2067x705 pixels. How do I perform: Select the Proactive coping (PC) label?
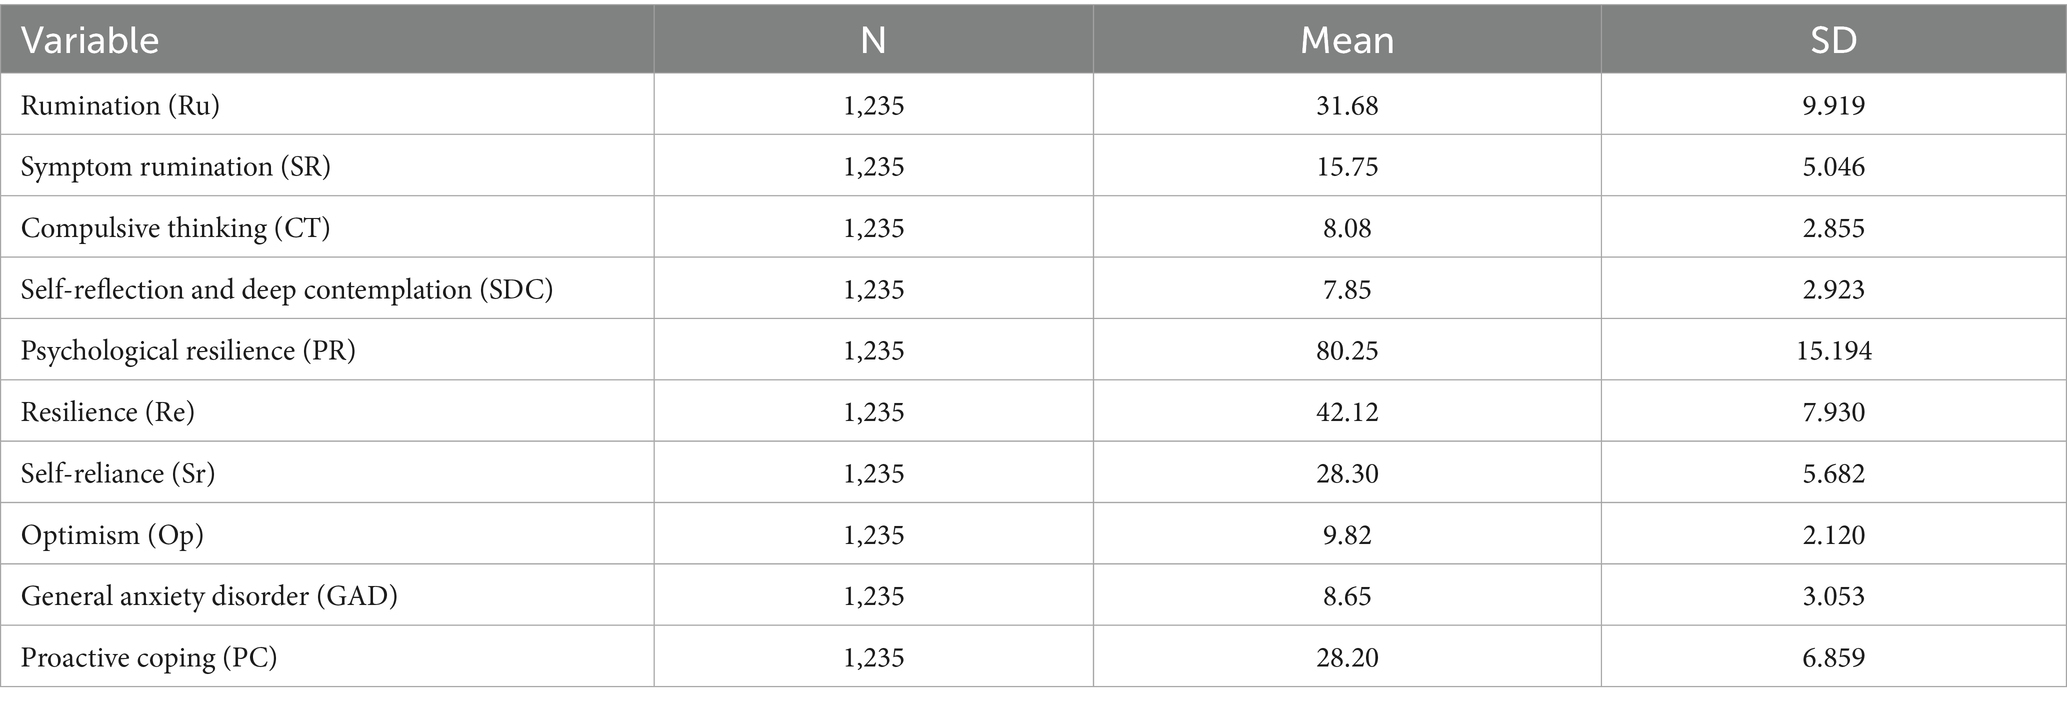point(149,657)
